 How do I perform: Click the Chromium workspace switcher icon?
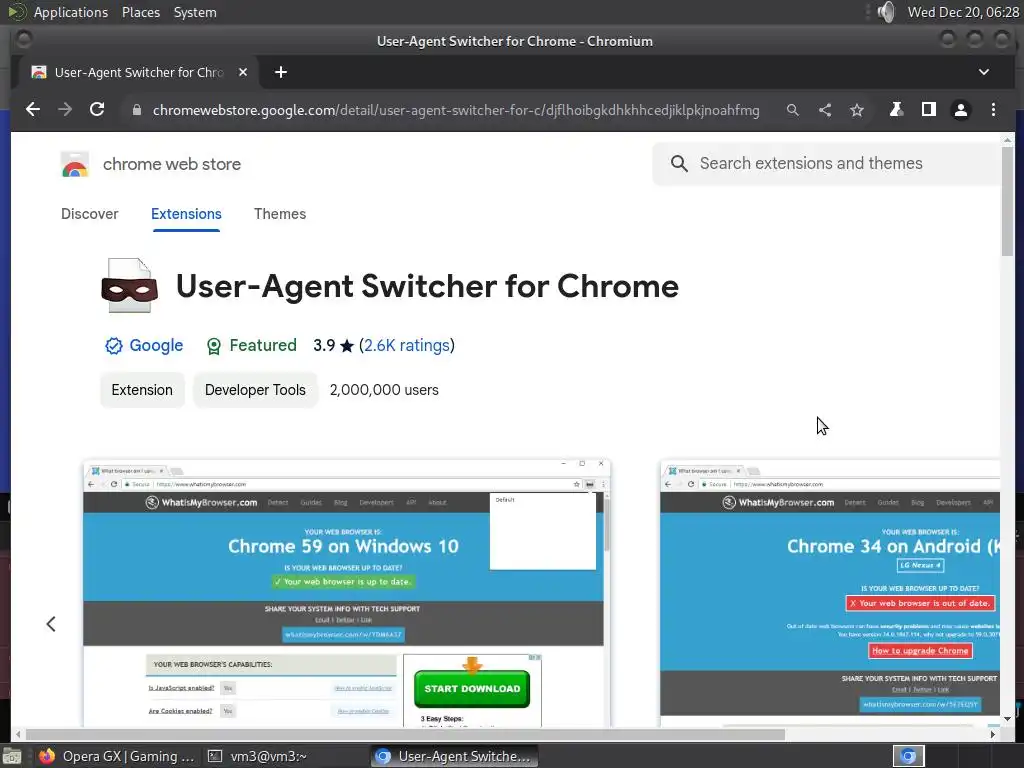[908, 756]
